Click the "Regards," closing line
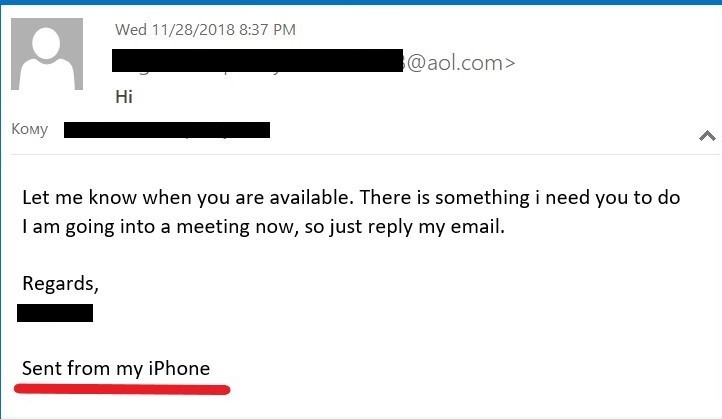 (x=60, y=283)
